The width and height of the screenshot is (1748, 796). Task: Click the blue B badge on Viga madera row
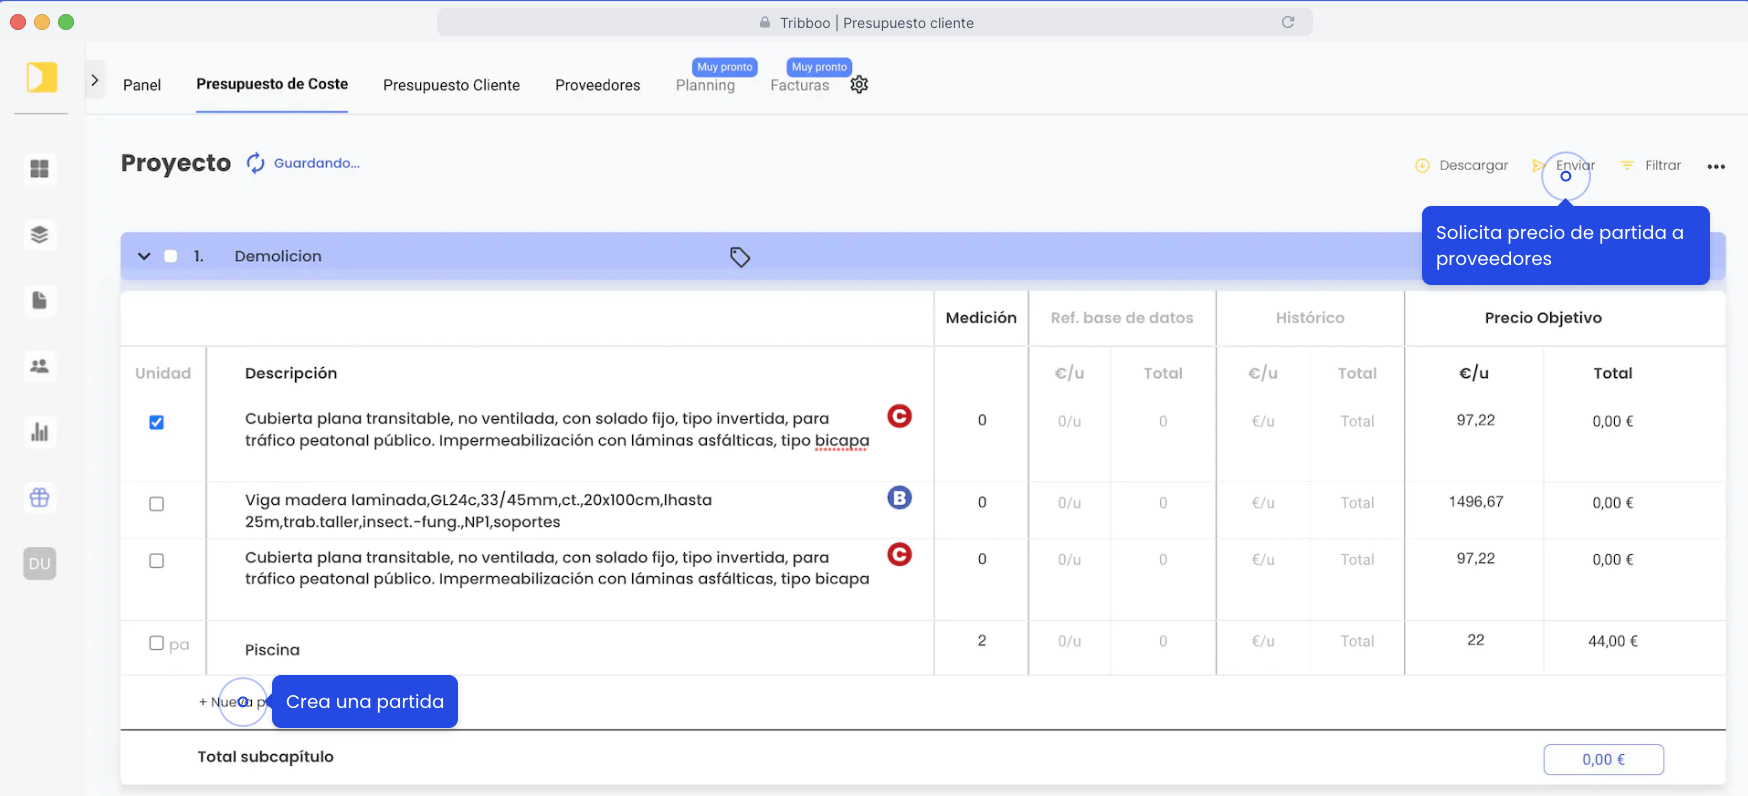pyautogui.click(x=900, y=497)
